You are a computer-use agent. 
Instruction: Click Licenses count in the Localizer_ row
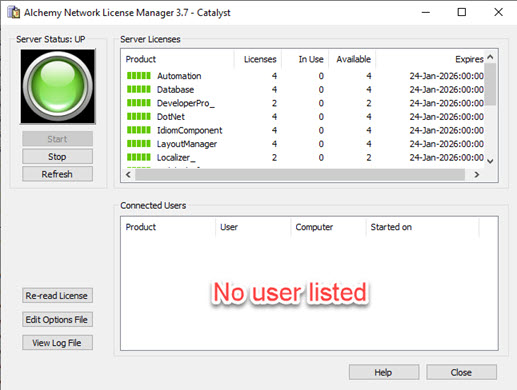(274, 157)
